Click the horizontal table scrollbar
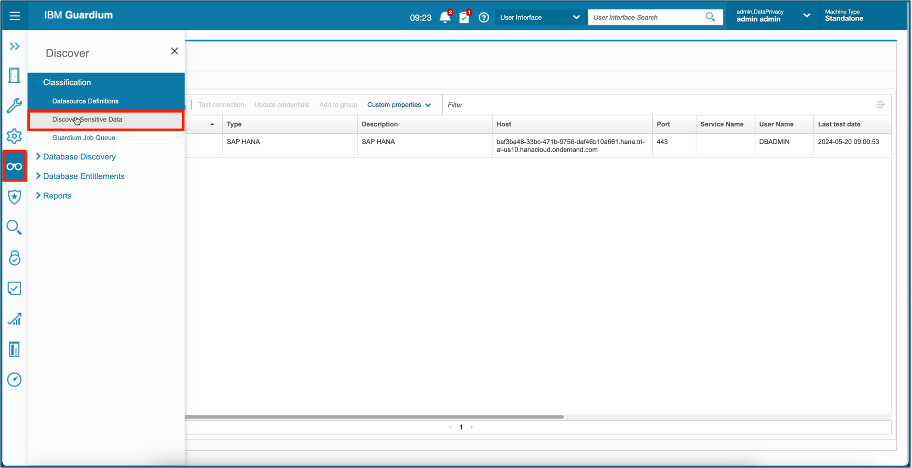912x468 pixels. pos(375,417)
